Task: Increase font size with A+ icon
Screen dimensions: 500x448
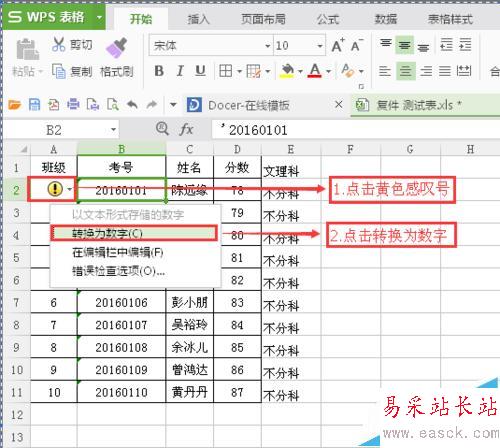Action: pos(338,45)
